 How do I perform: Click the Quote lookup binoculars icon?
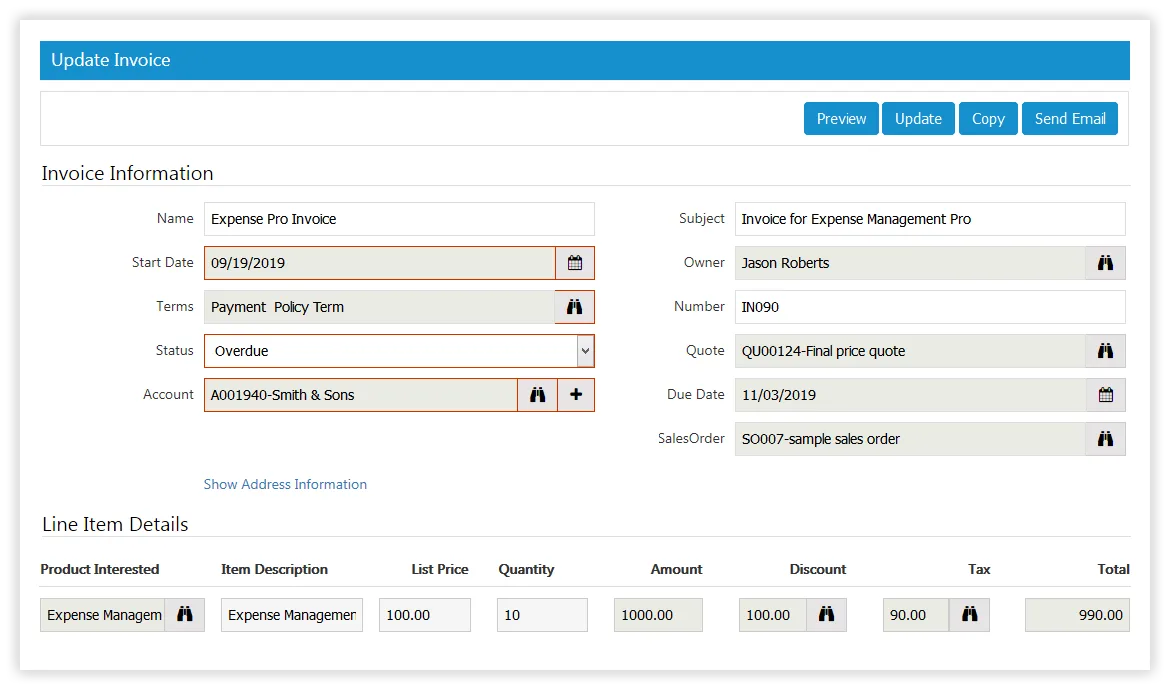[x=1105, y=351]
